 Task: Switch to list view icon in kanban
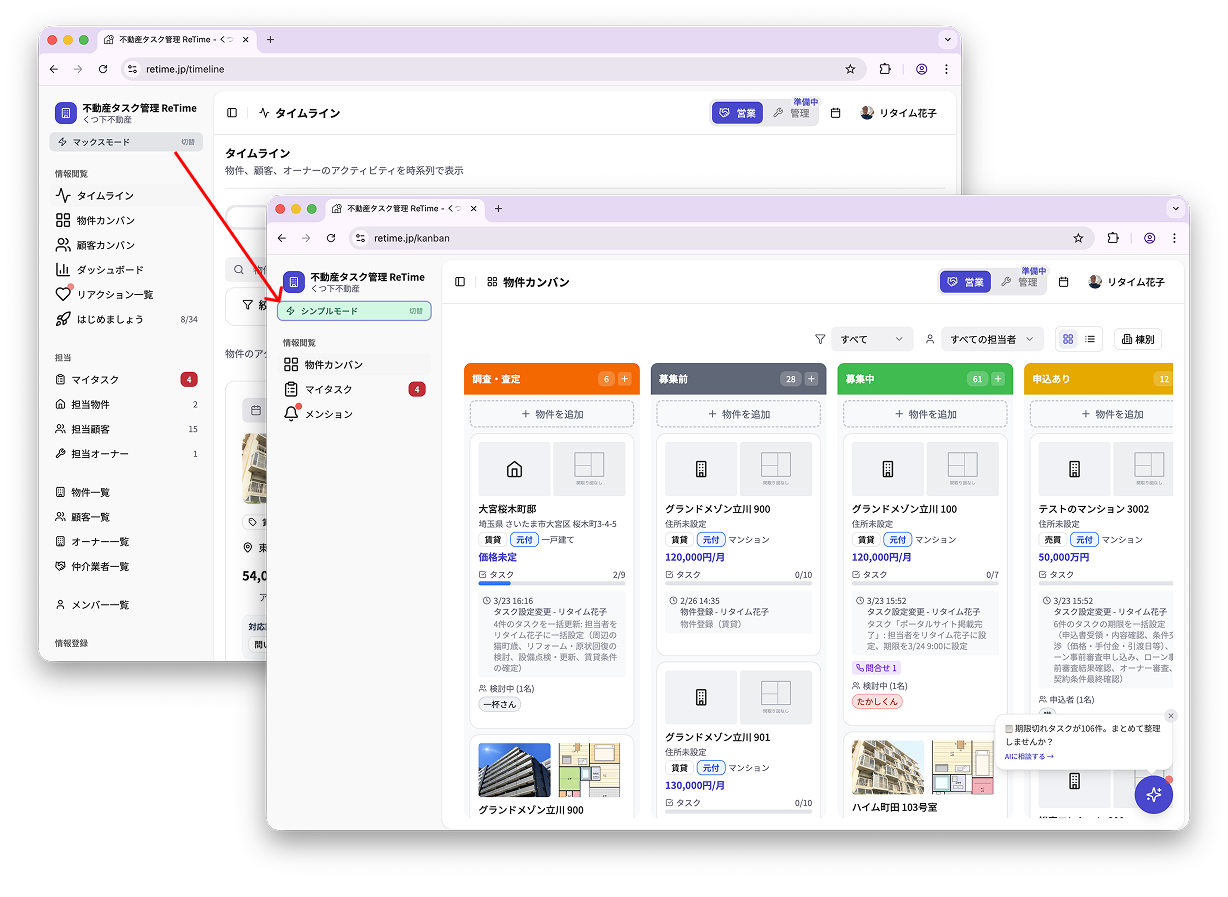tap(1090, 339)
